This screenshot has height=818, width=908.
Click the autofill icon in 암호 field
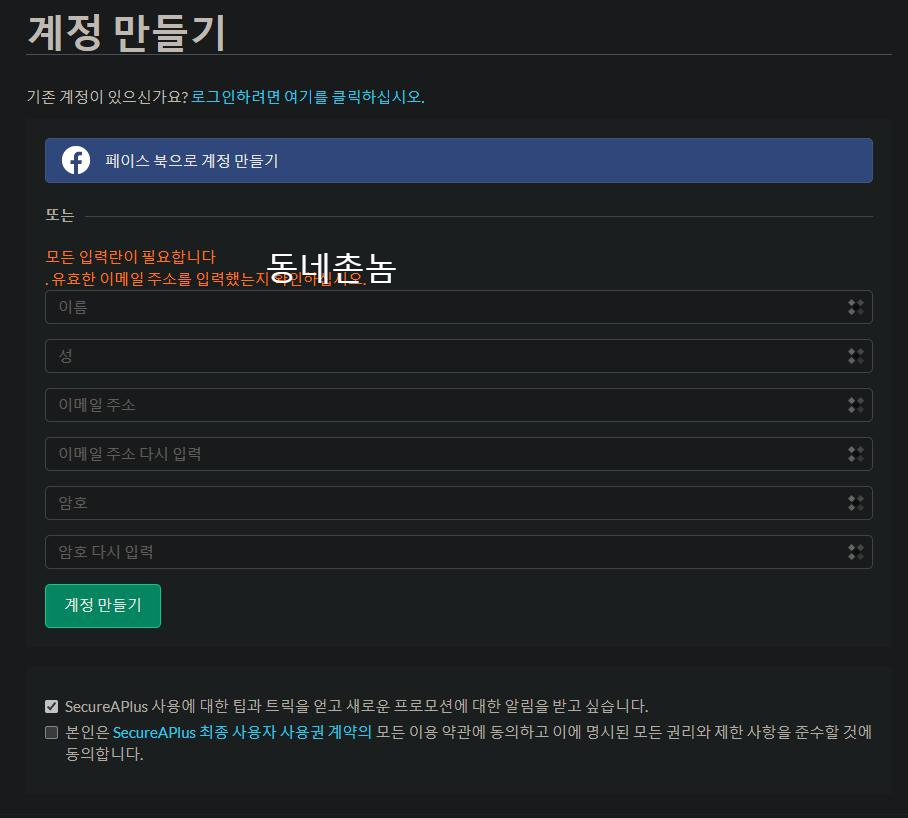click(855, 503)
